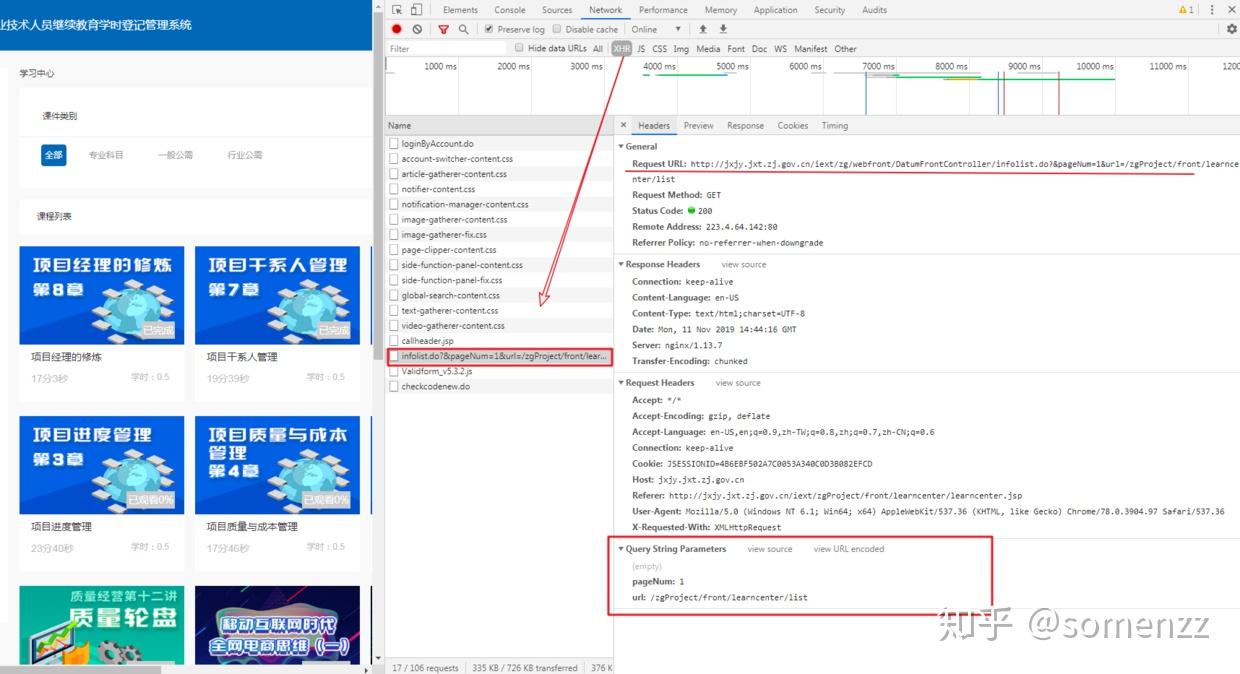Image resolution: width=1240 pixels, height=674 pixels.
Task: Collapse the Response Headers section
Action: [622, 264]
